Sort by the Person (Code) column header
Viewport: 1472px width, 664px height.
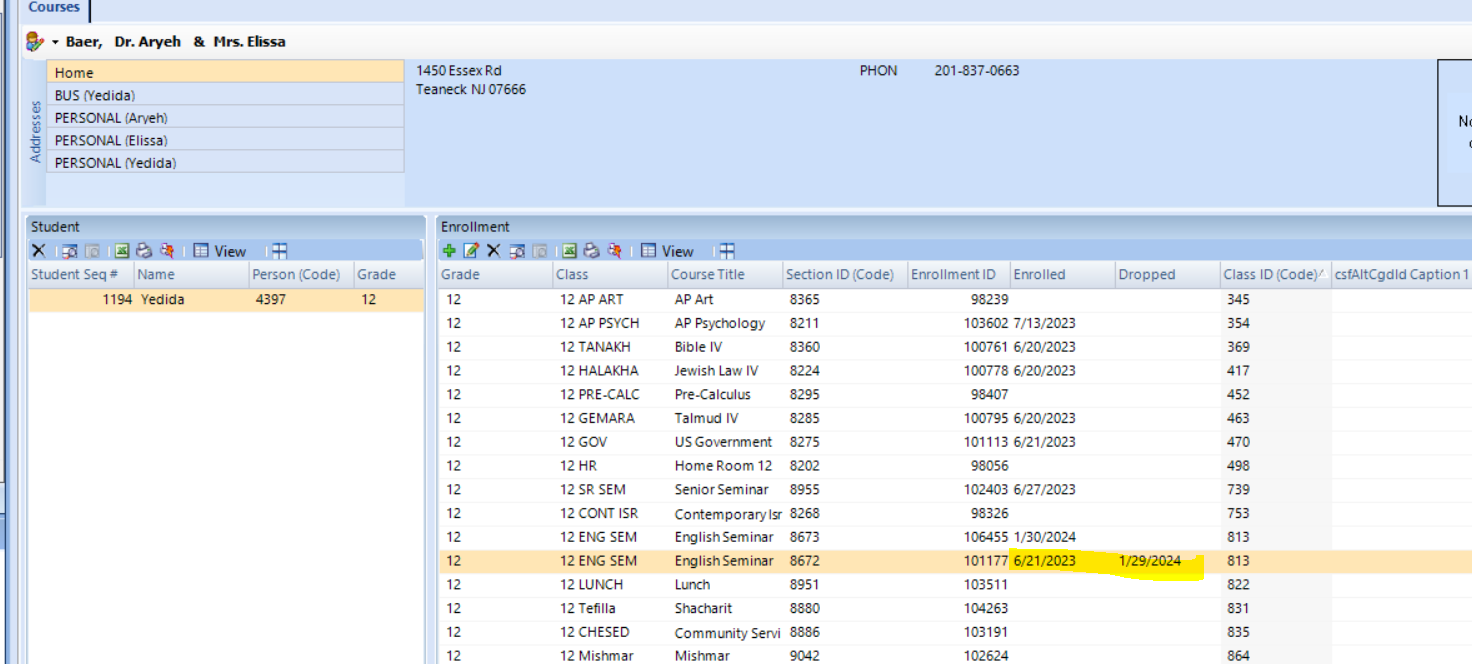tap(300, 274)
